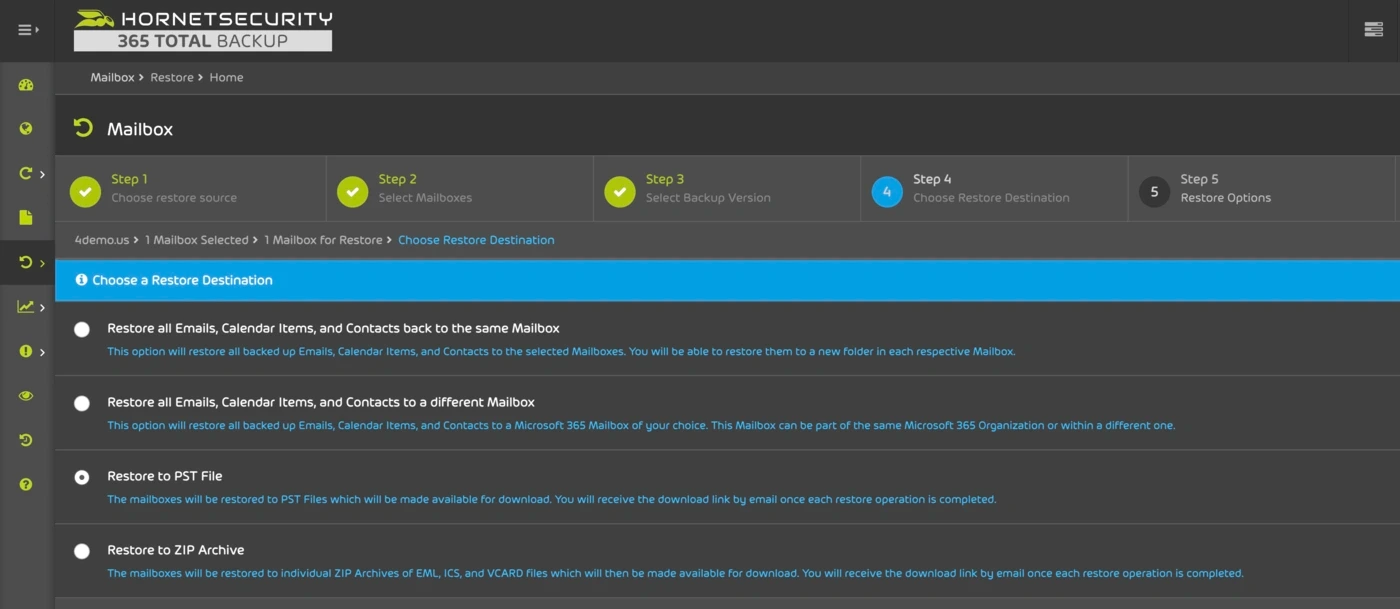Image resolution: width=1400 pixels, height=609 pixels.
Task: Open the dashboard gauge icon in sidebar
Action: tap(26, 85)
